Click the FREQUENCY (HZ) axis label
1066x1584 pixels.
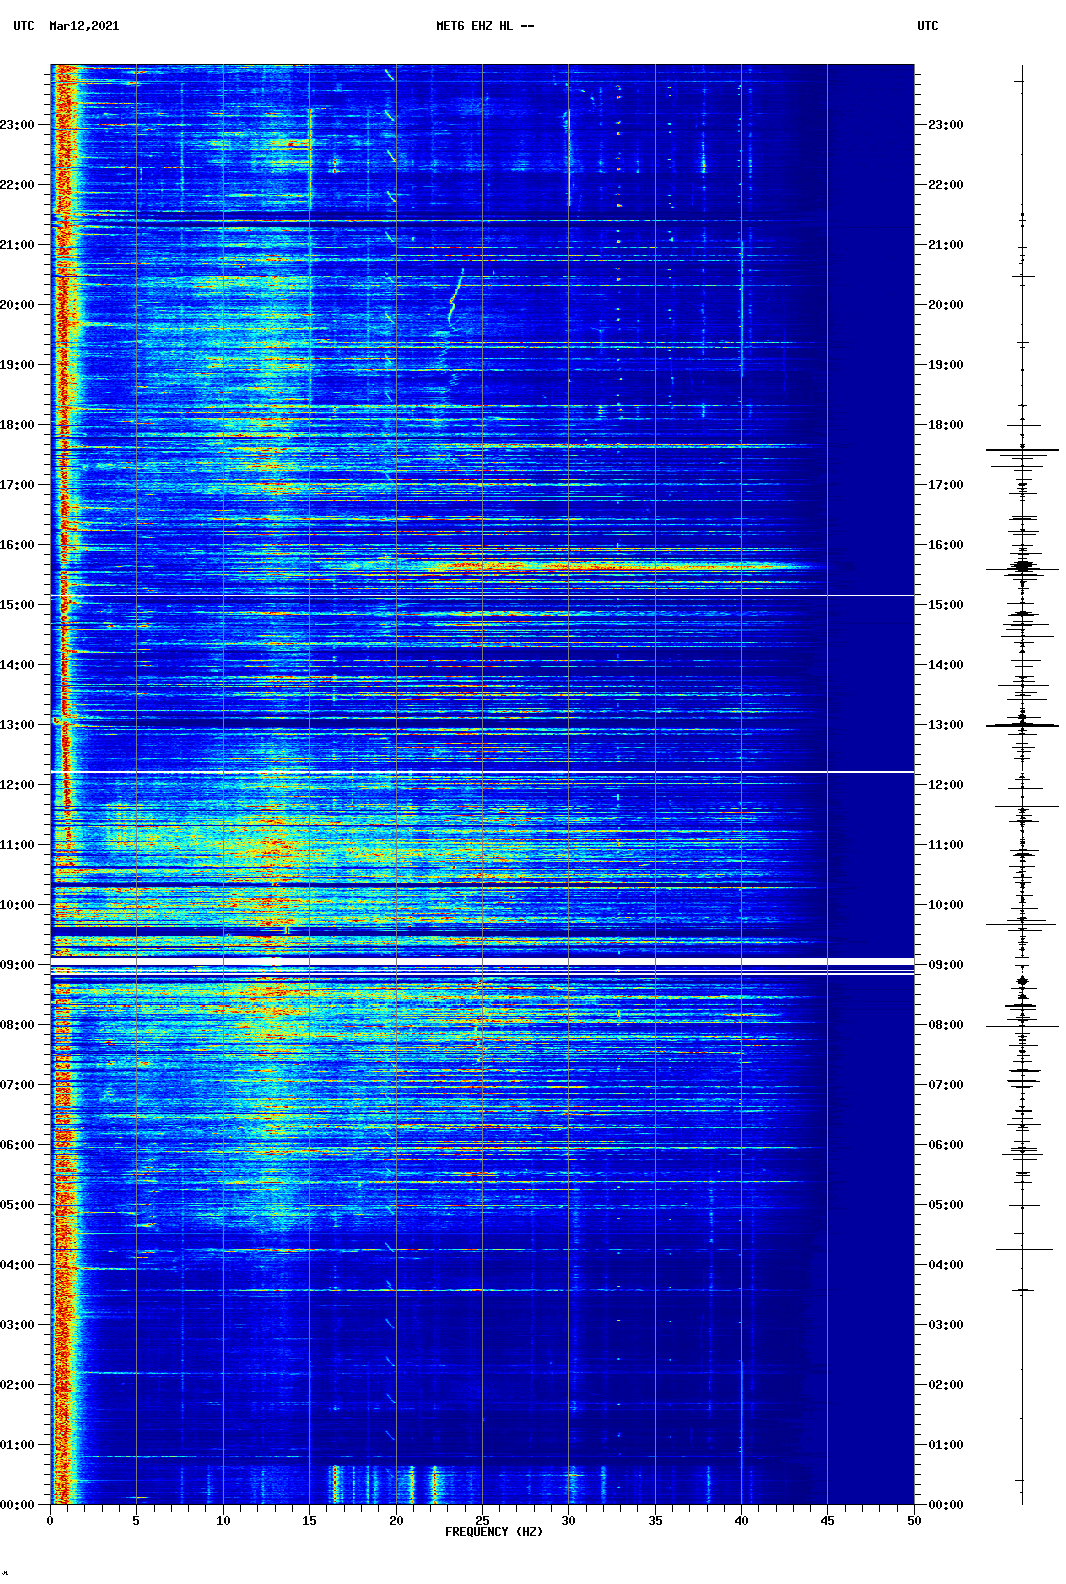pos(493,1532)
